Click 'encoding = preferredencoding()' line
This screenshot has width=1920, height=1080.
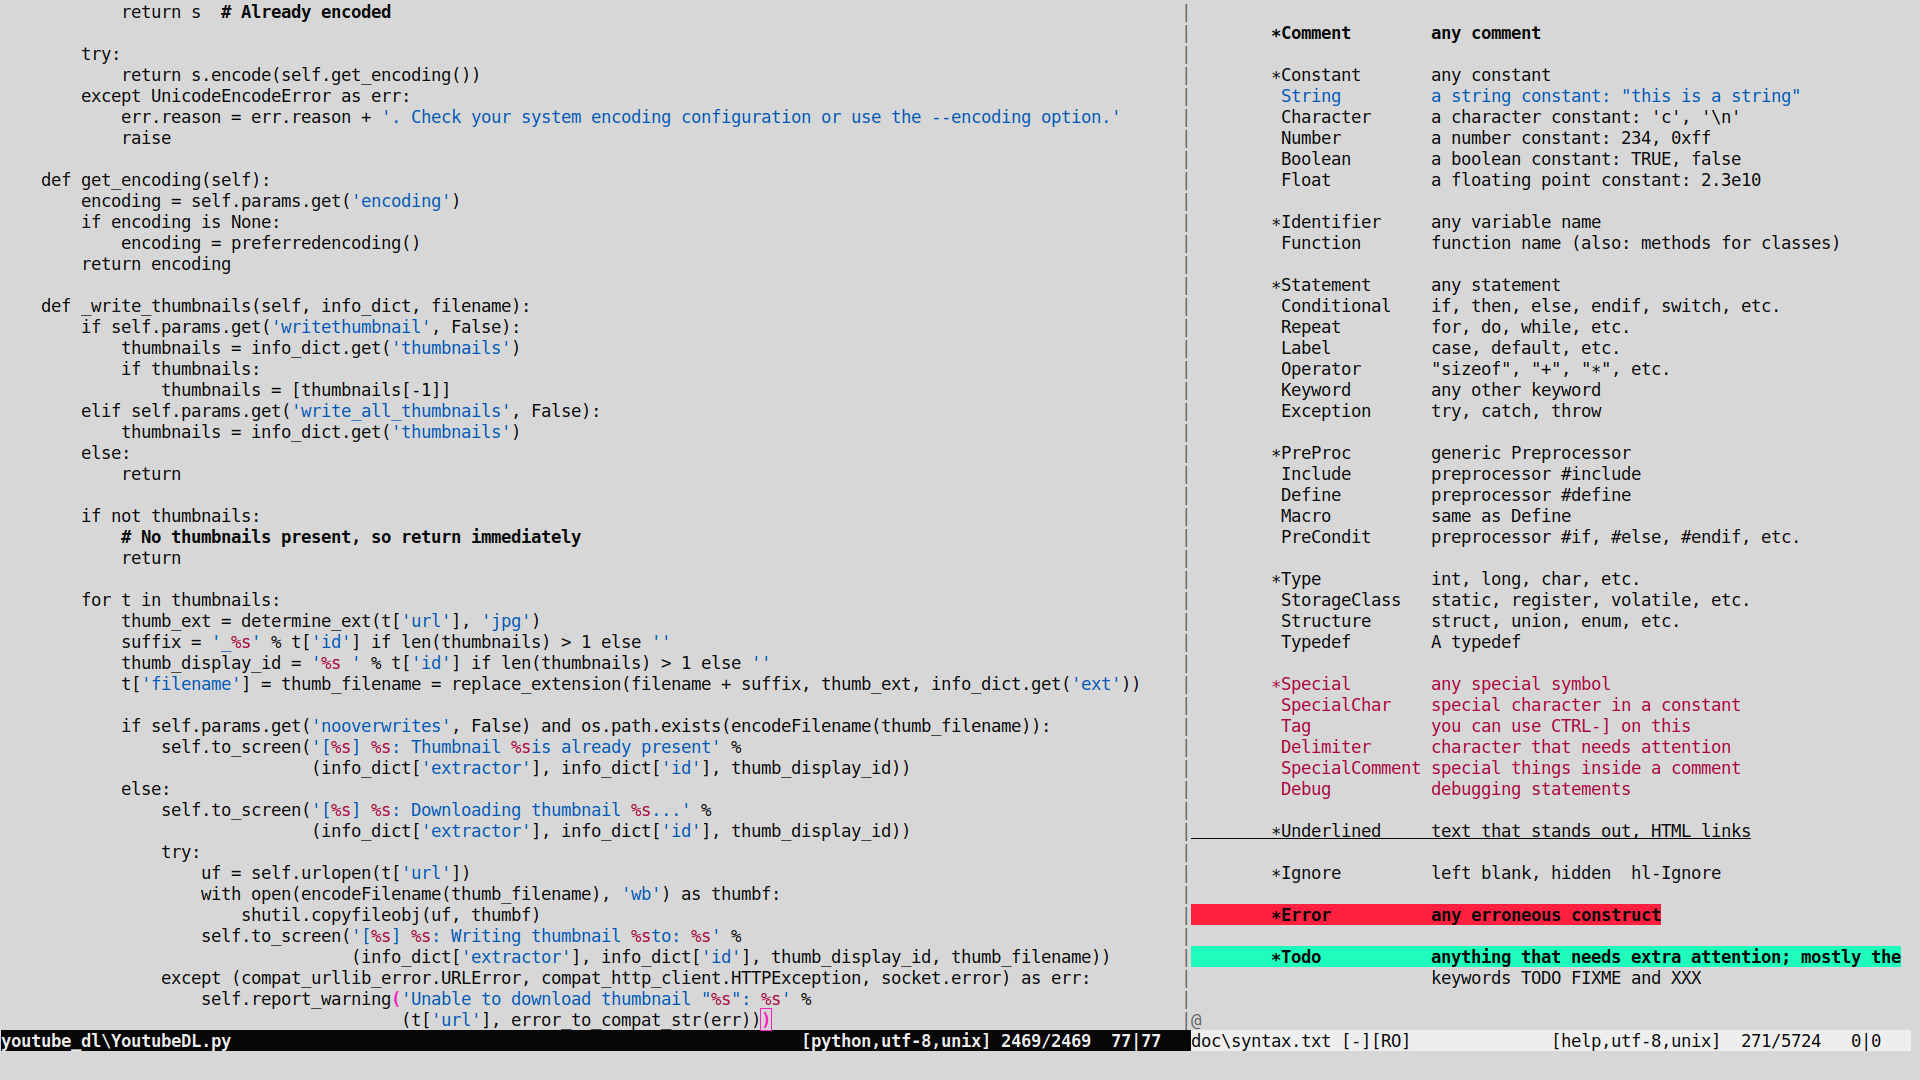tap(271, 243)
